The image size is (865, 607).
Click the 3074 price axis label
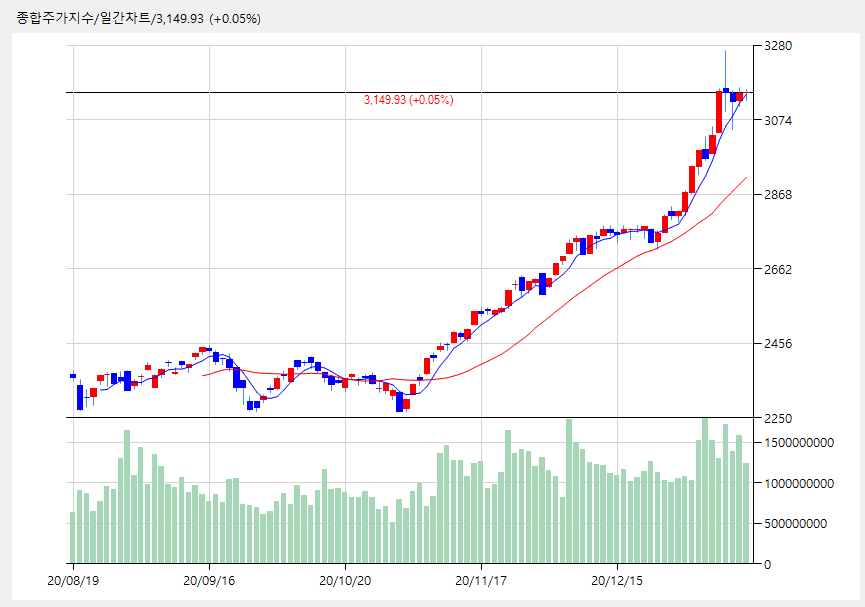pos(778,120)
